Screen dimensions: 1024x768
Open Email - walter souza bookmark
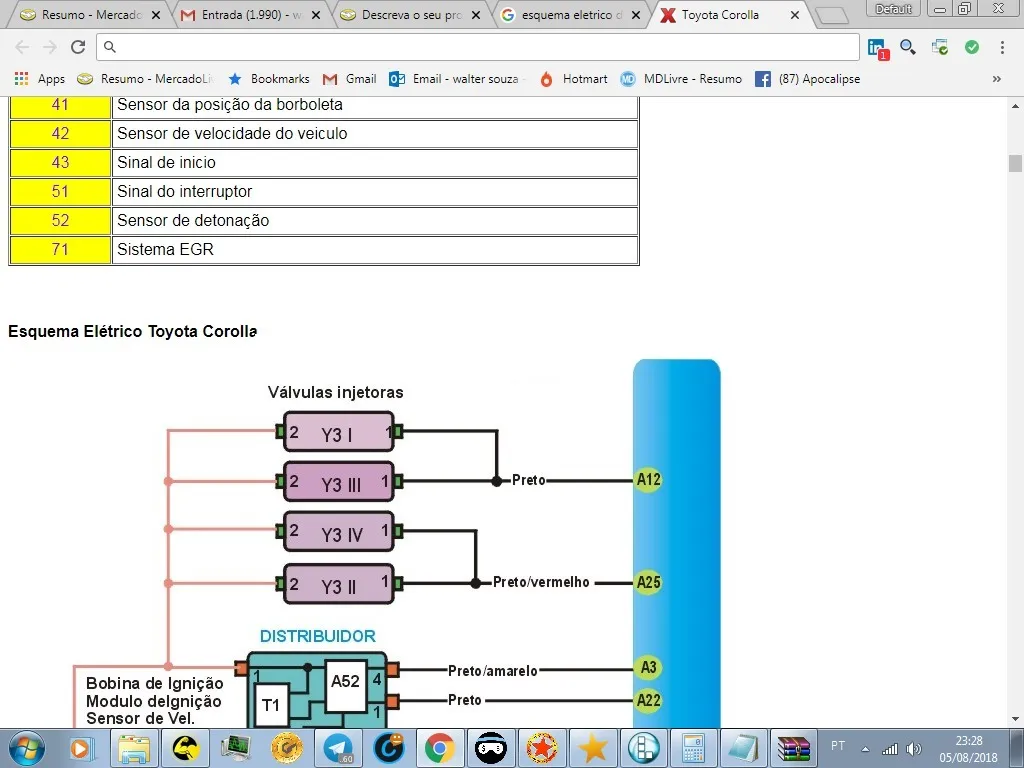point(456,79)
